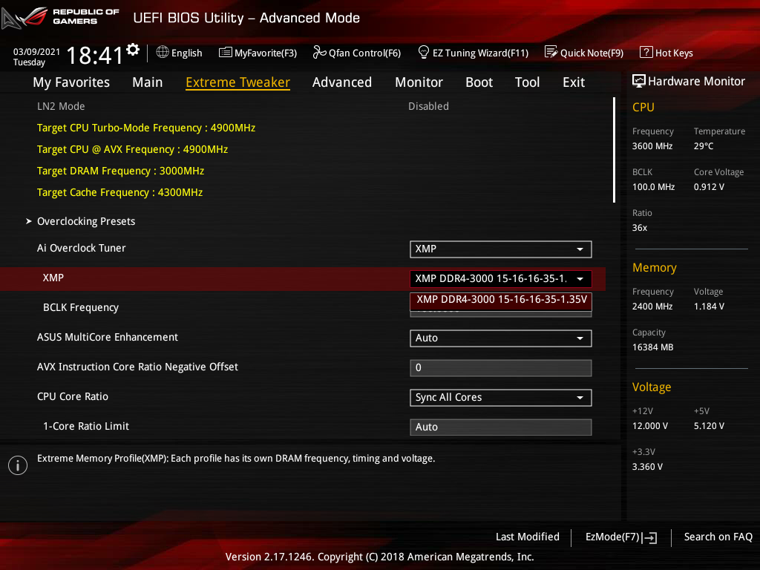Open the Boot tab
The width and height of the screenshot is (760, 570).
[479, 82]
